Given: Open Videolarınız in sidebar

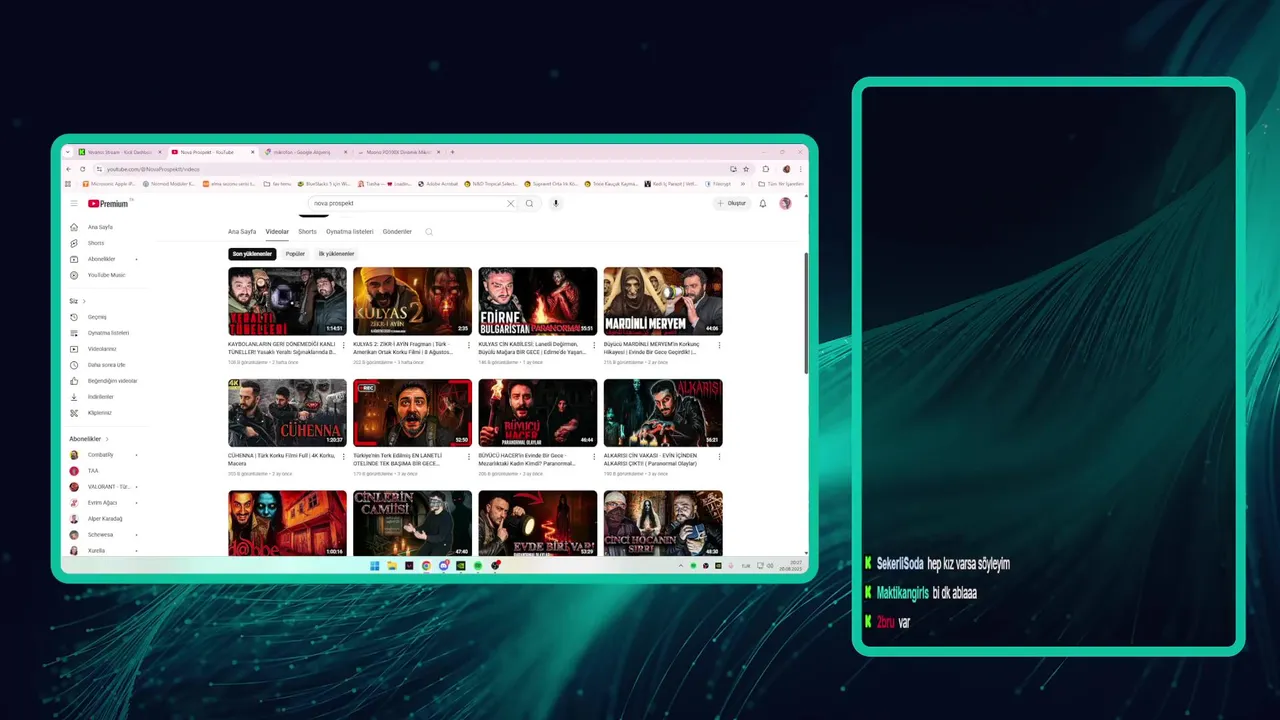Looking at the screenshot, I should 102,349.
